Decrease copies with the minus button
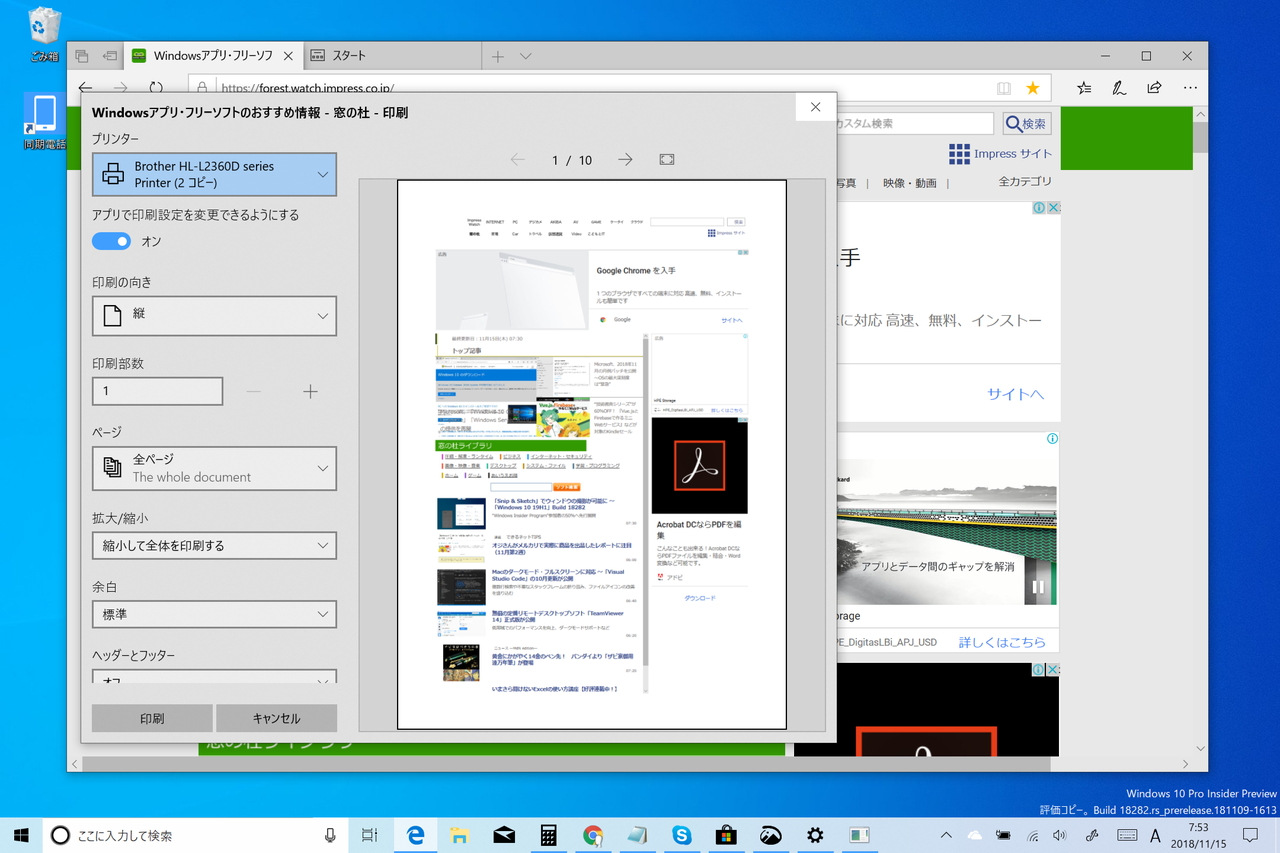This screenshot has width=1280, height=853. pos(254,391)
